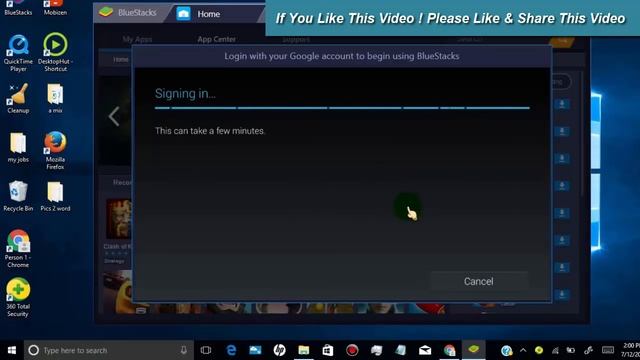Launch Microsoft Edge from taskbar
Image resolution: width=640 pixels, height=360 pixels.
[x=231, y=350]
